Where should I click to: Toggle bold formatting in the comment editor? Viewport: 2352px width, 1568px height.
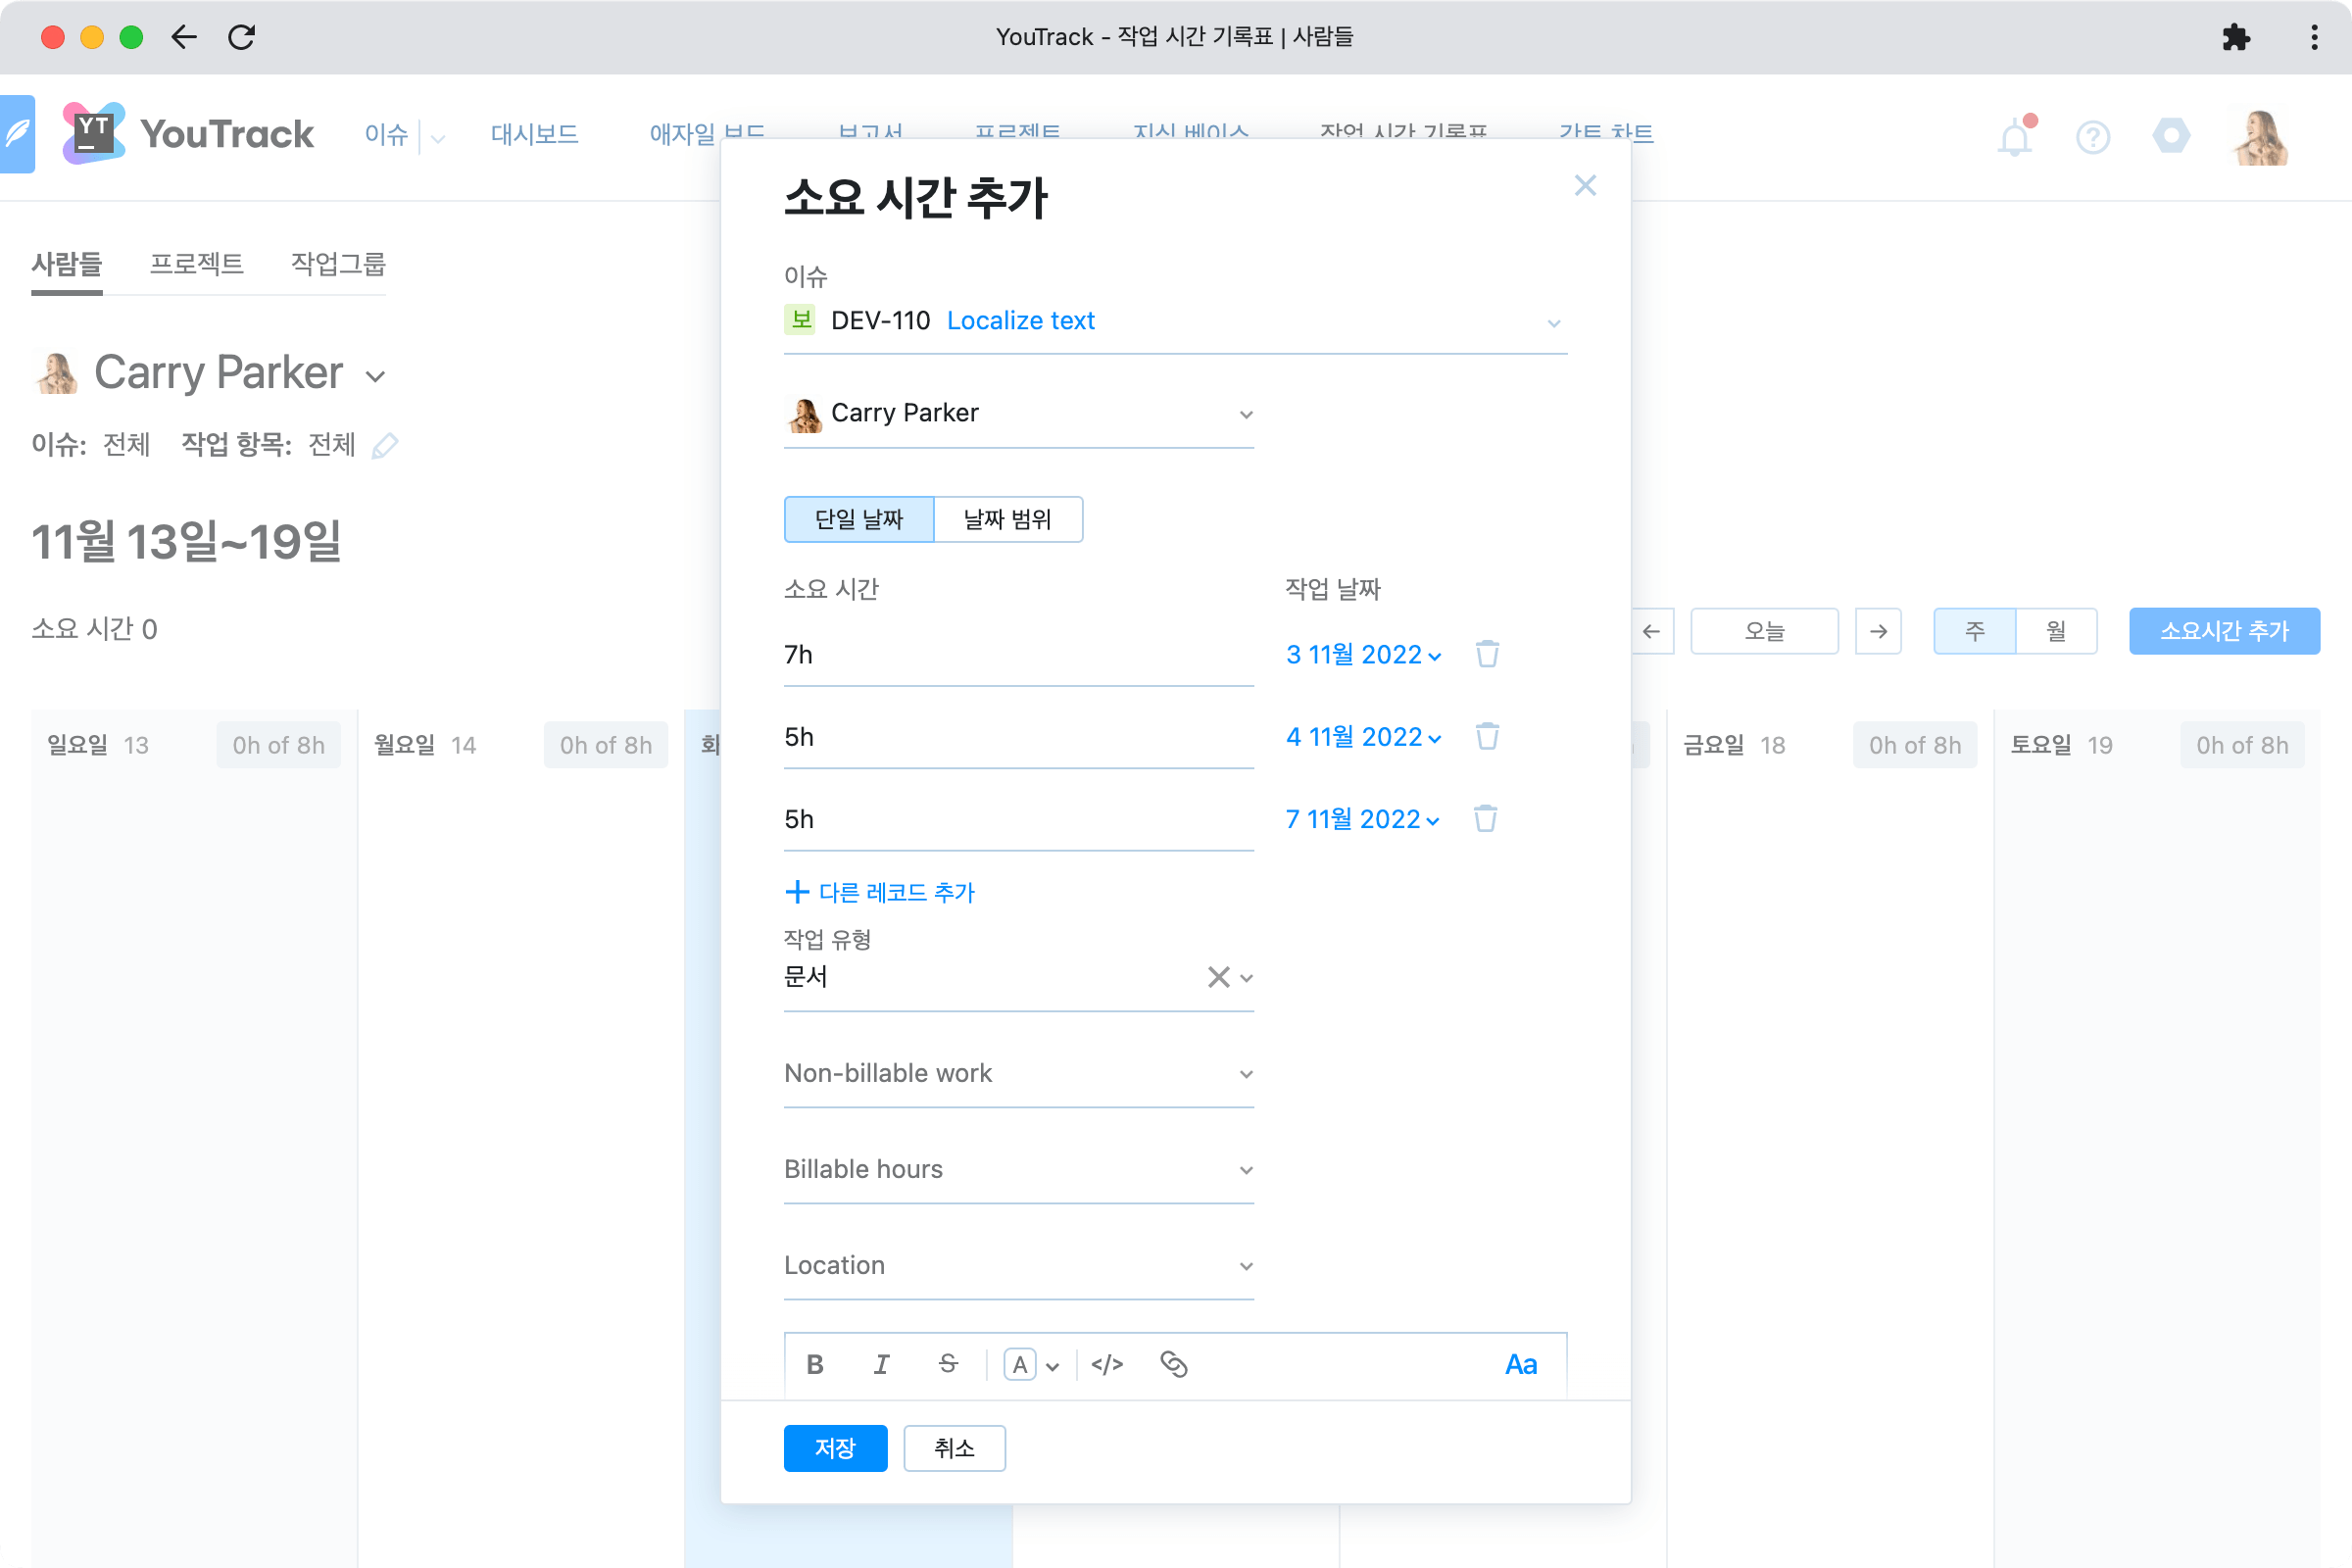[815, 1363]
